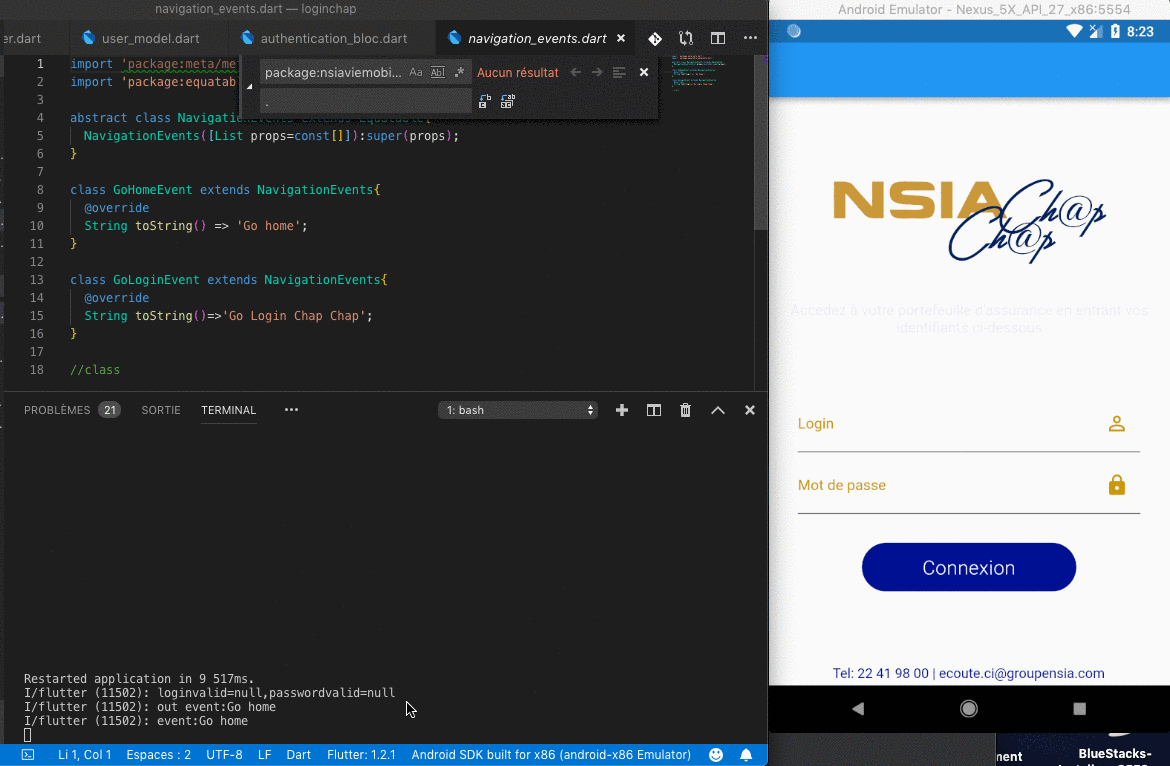This screenshot has height=766, width=1170.
Task: Toggle find in selection icon
Action: (x=619, y=72)
